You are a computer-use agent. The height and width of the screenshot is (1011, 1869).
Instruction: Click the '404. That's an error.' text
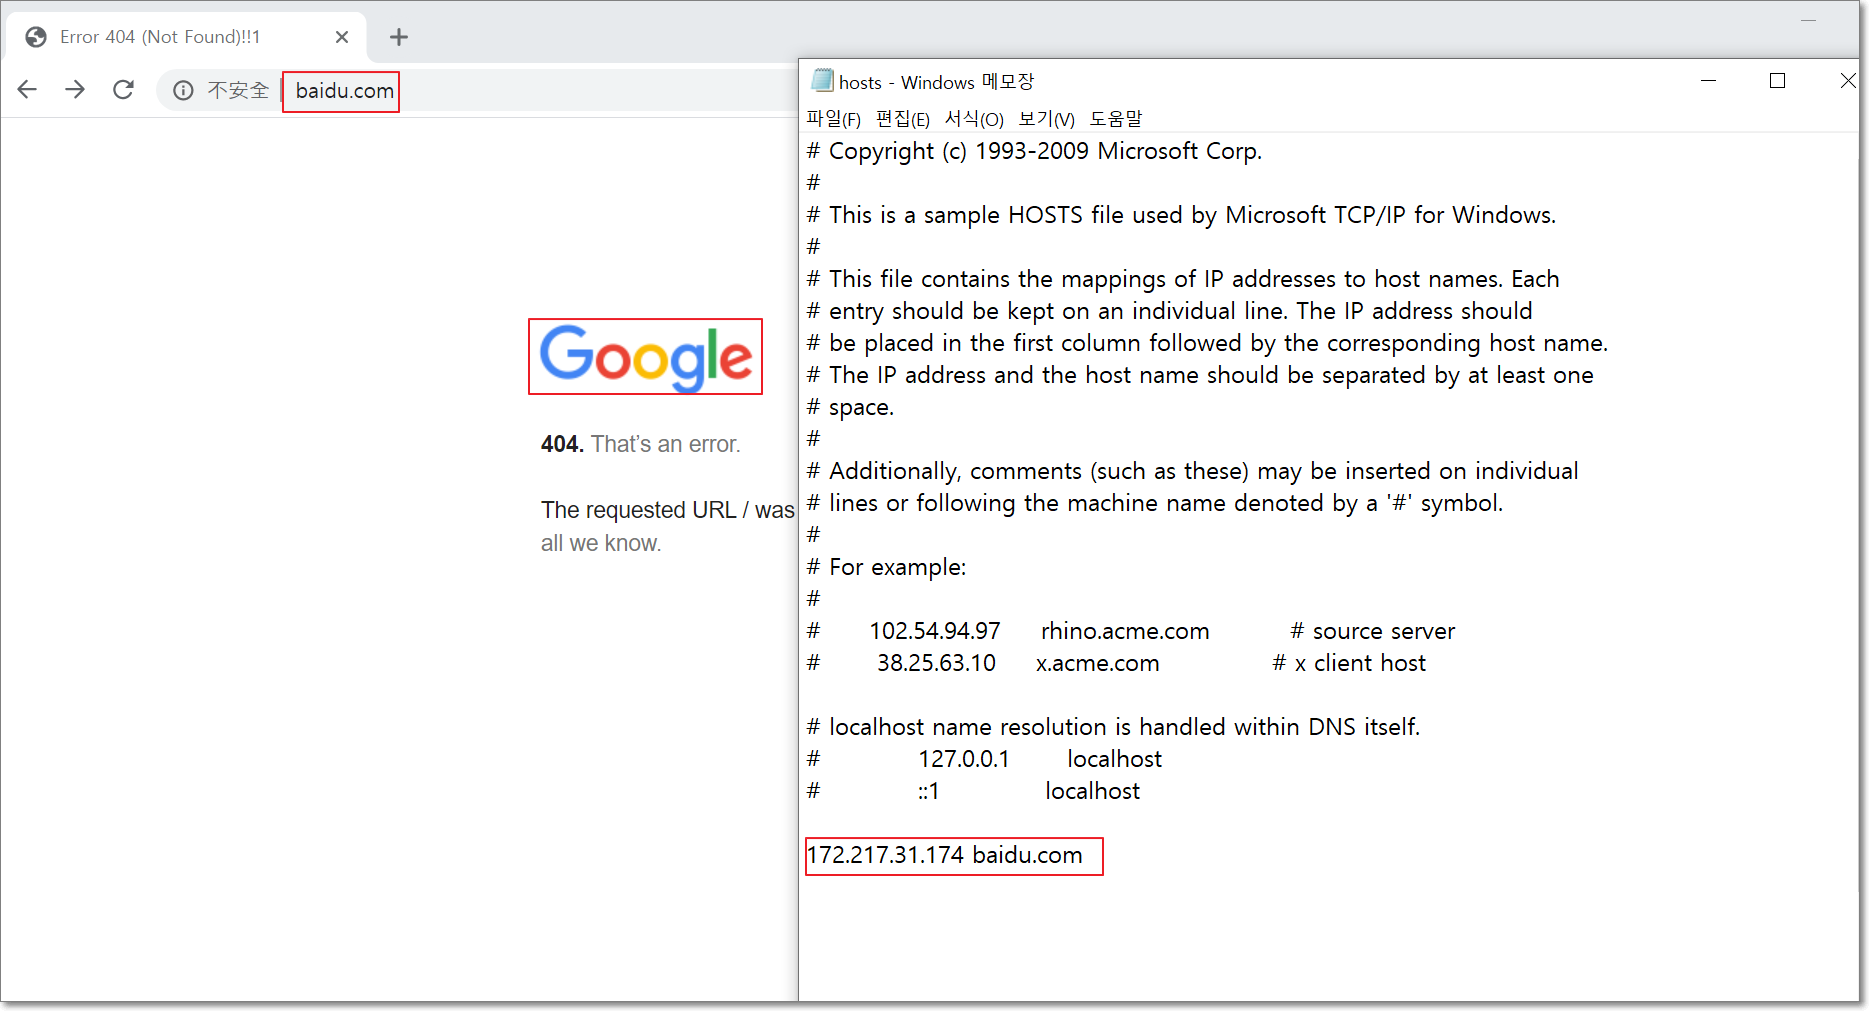(641, 444)
